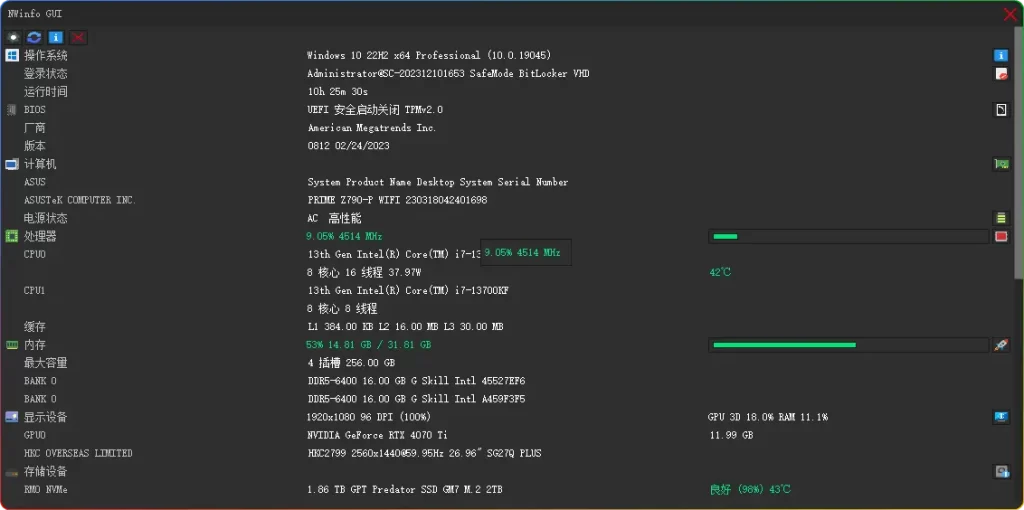The image size is (1024, 510).
Task: Click the disk icon at end of 存储设备 row
Action: 1000,471
